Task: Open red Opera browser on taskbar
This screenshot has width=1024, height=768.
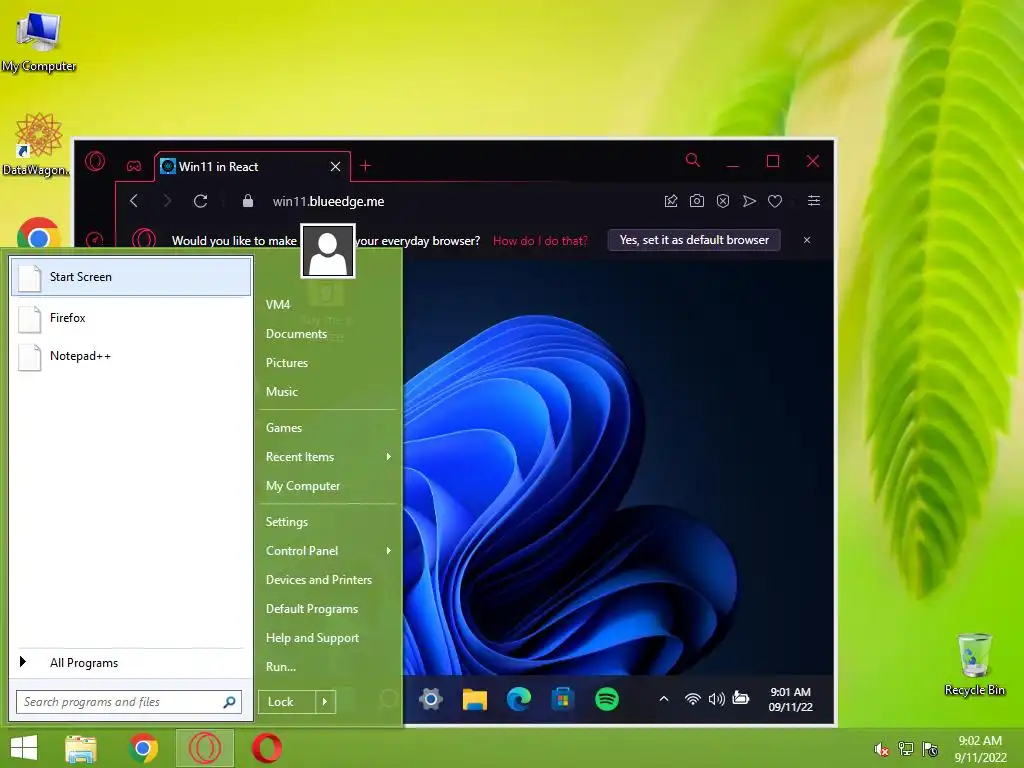Action: pos(267,748)
